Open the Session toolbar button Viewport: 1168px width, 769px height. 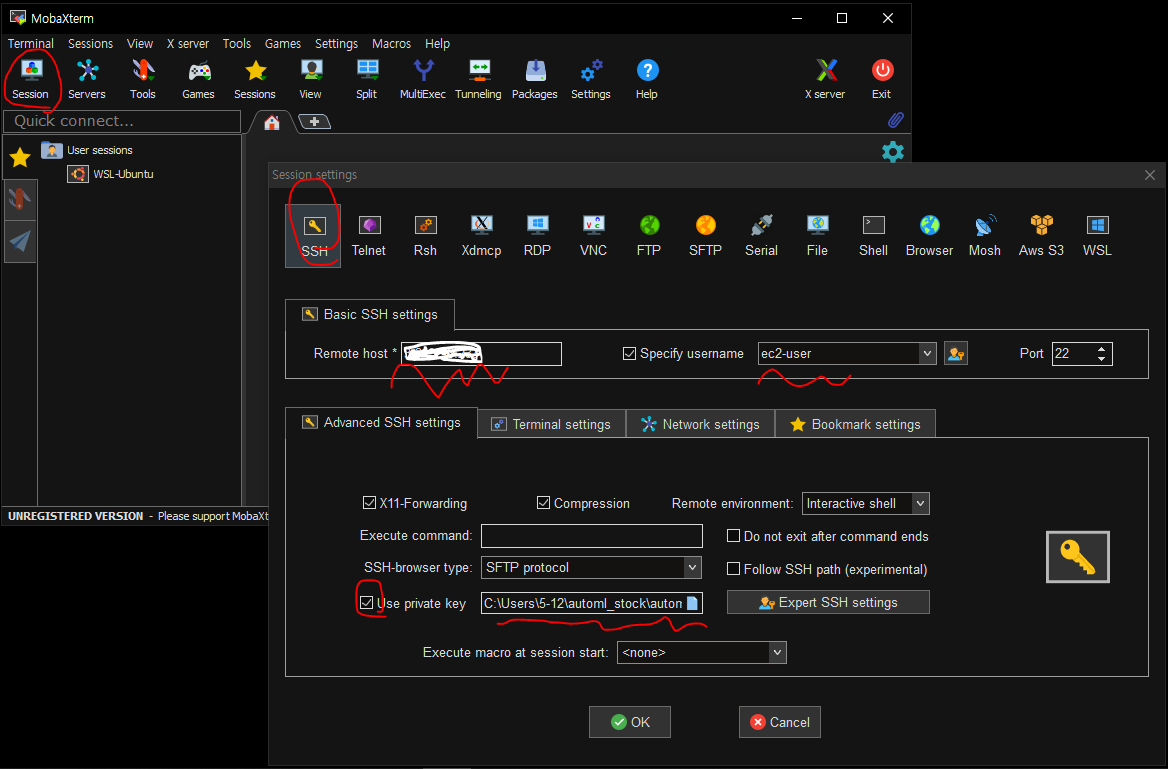[31, 79]
